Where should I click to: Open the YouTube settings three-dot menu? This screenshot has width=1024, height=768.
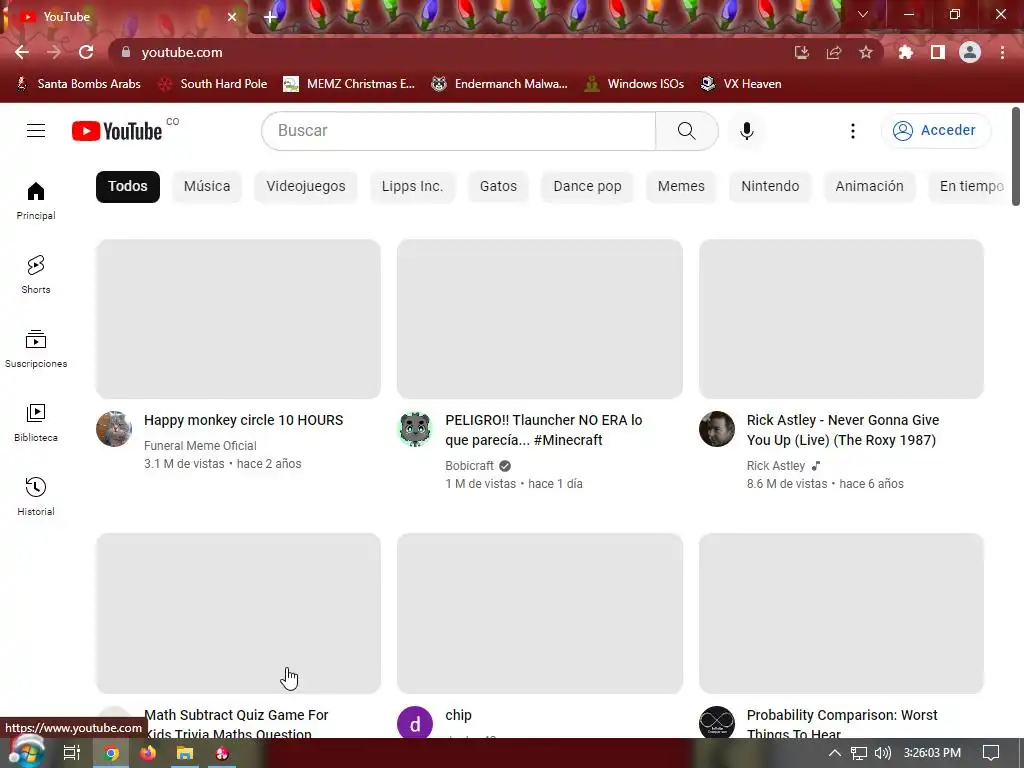(x=852, y=131)
